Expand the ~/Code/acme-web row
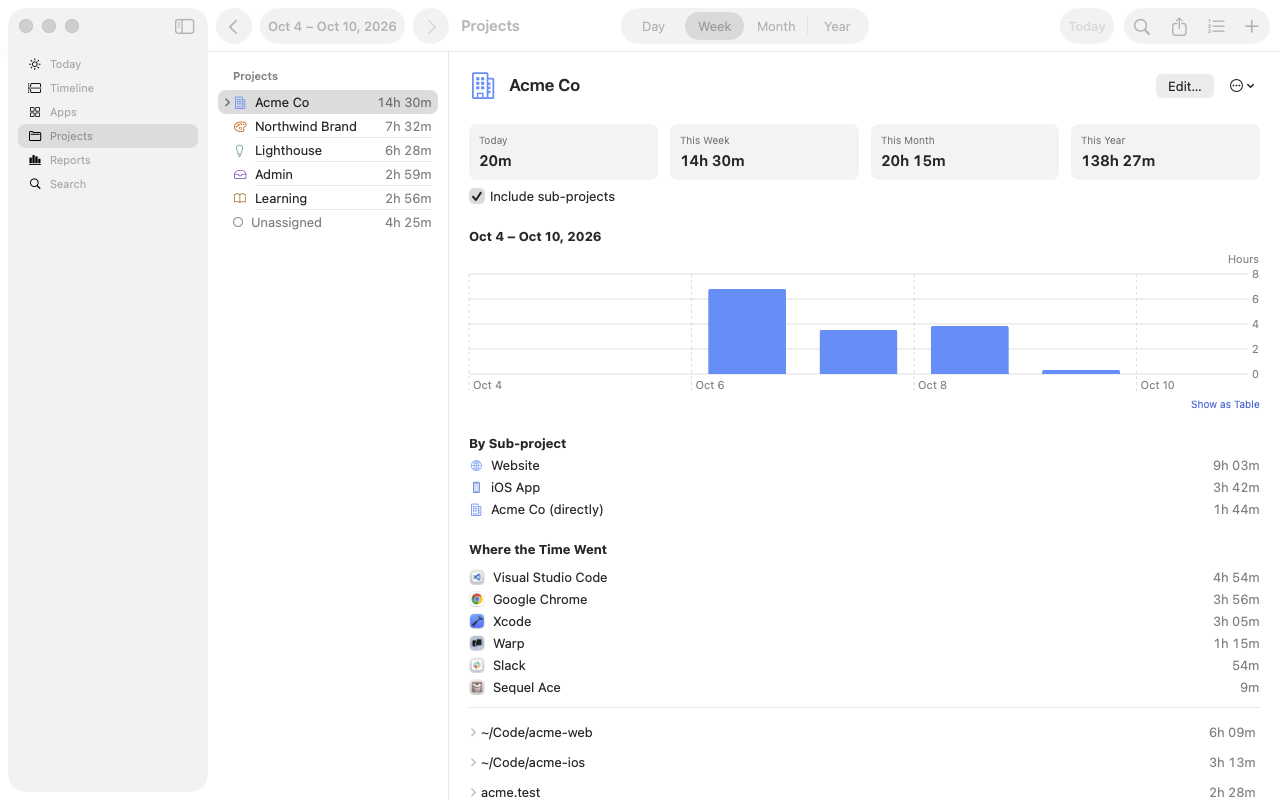Screen dimensions: 1280x800 click(473, 732)
